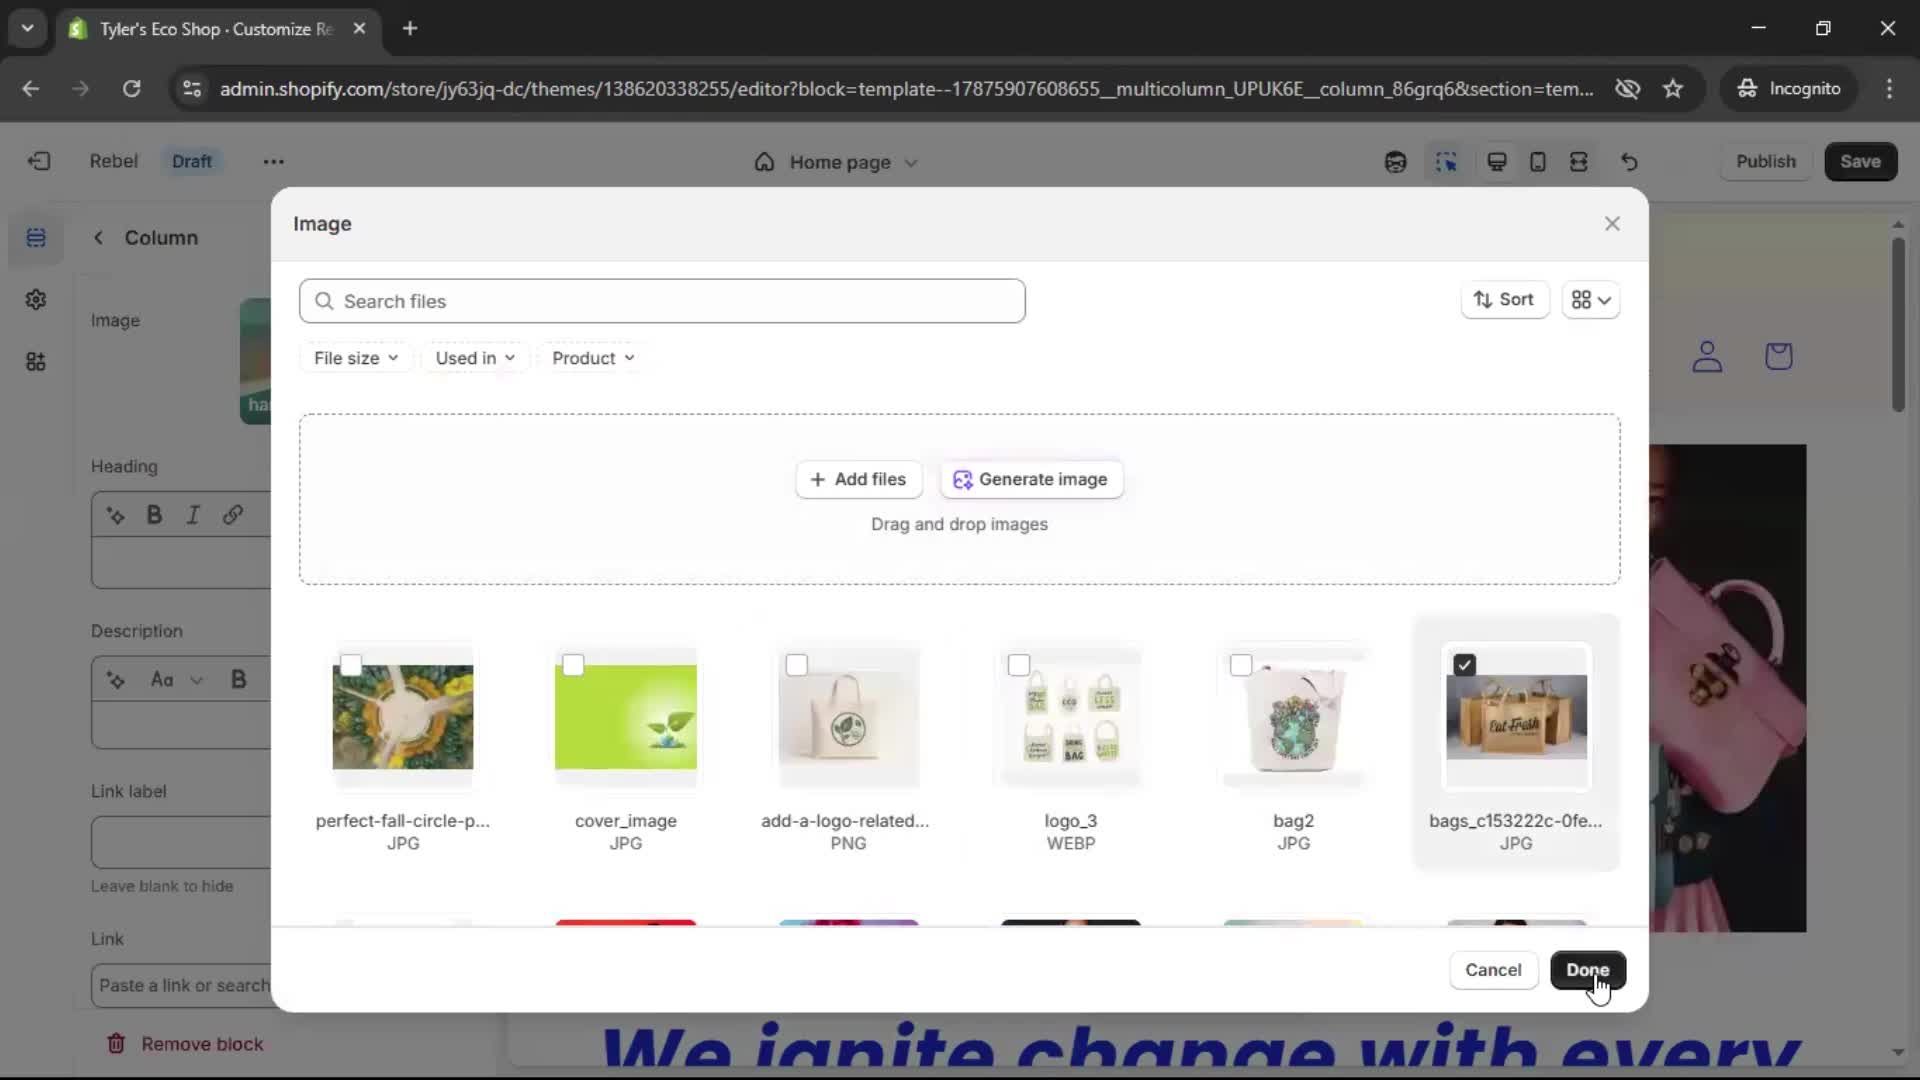This screenshot has width=1920, height=1080.
Task: Switch to desktop preview icon
Action: (1497, 162)
